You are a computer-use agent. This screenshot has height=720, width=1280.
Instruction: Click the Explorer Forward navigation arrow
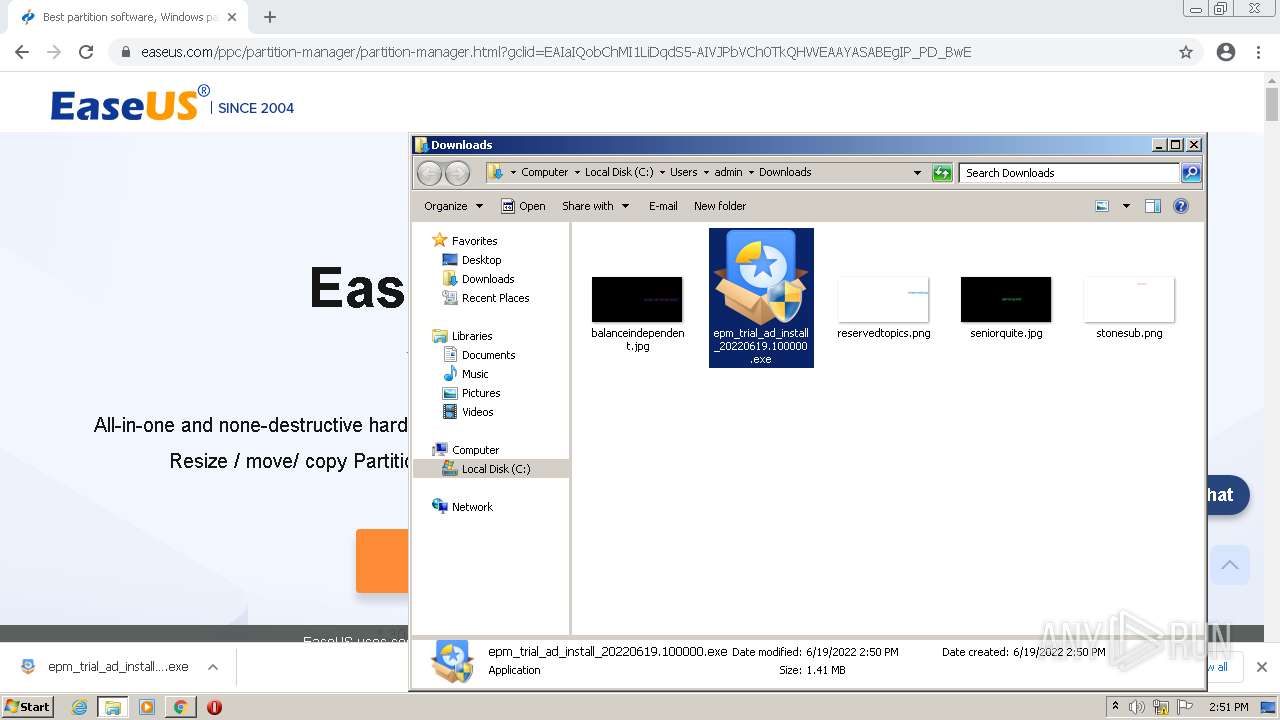tap(457, 173)
